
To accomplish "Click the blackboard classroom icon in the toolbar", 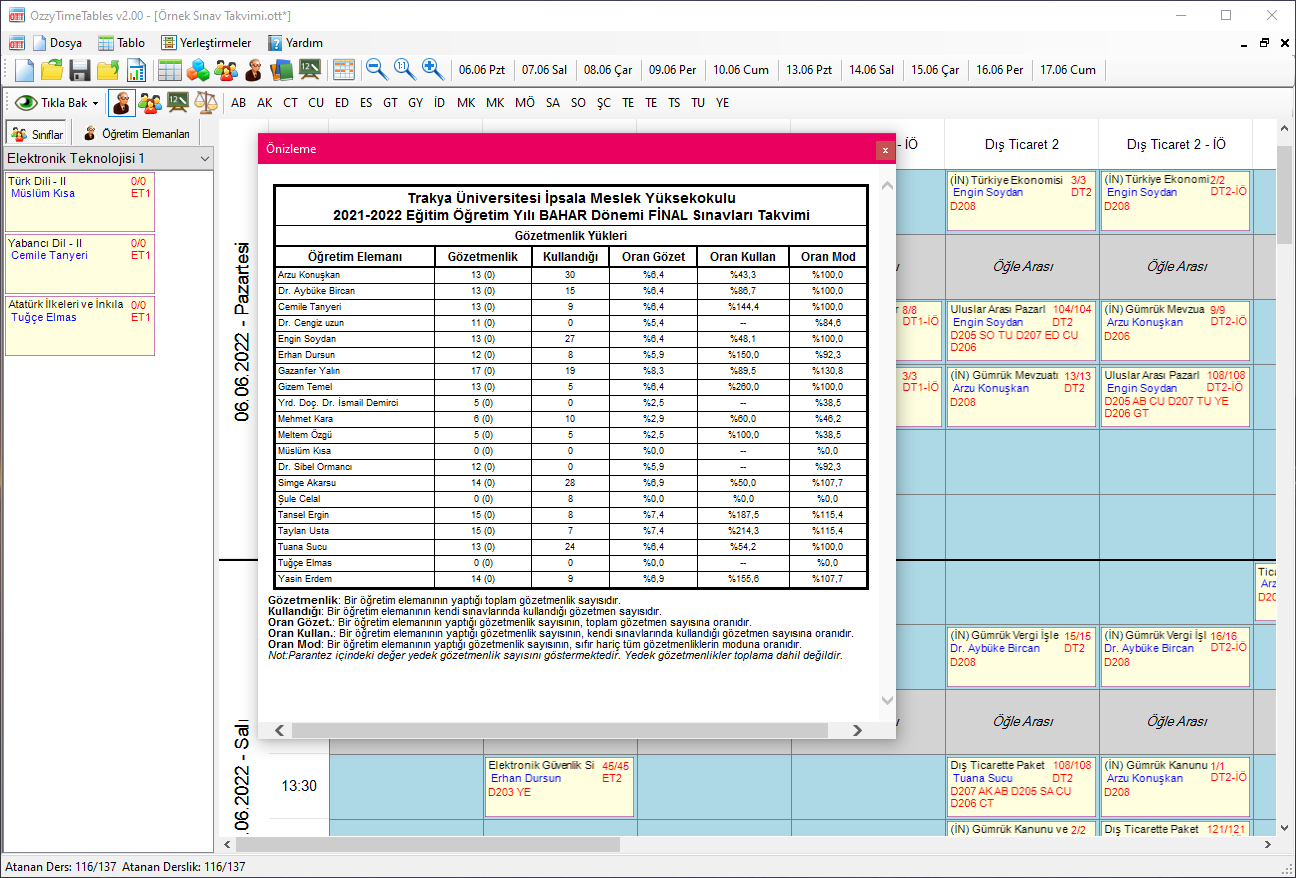I will coord(312,70).
